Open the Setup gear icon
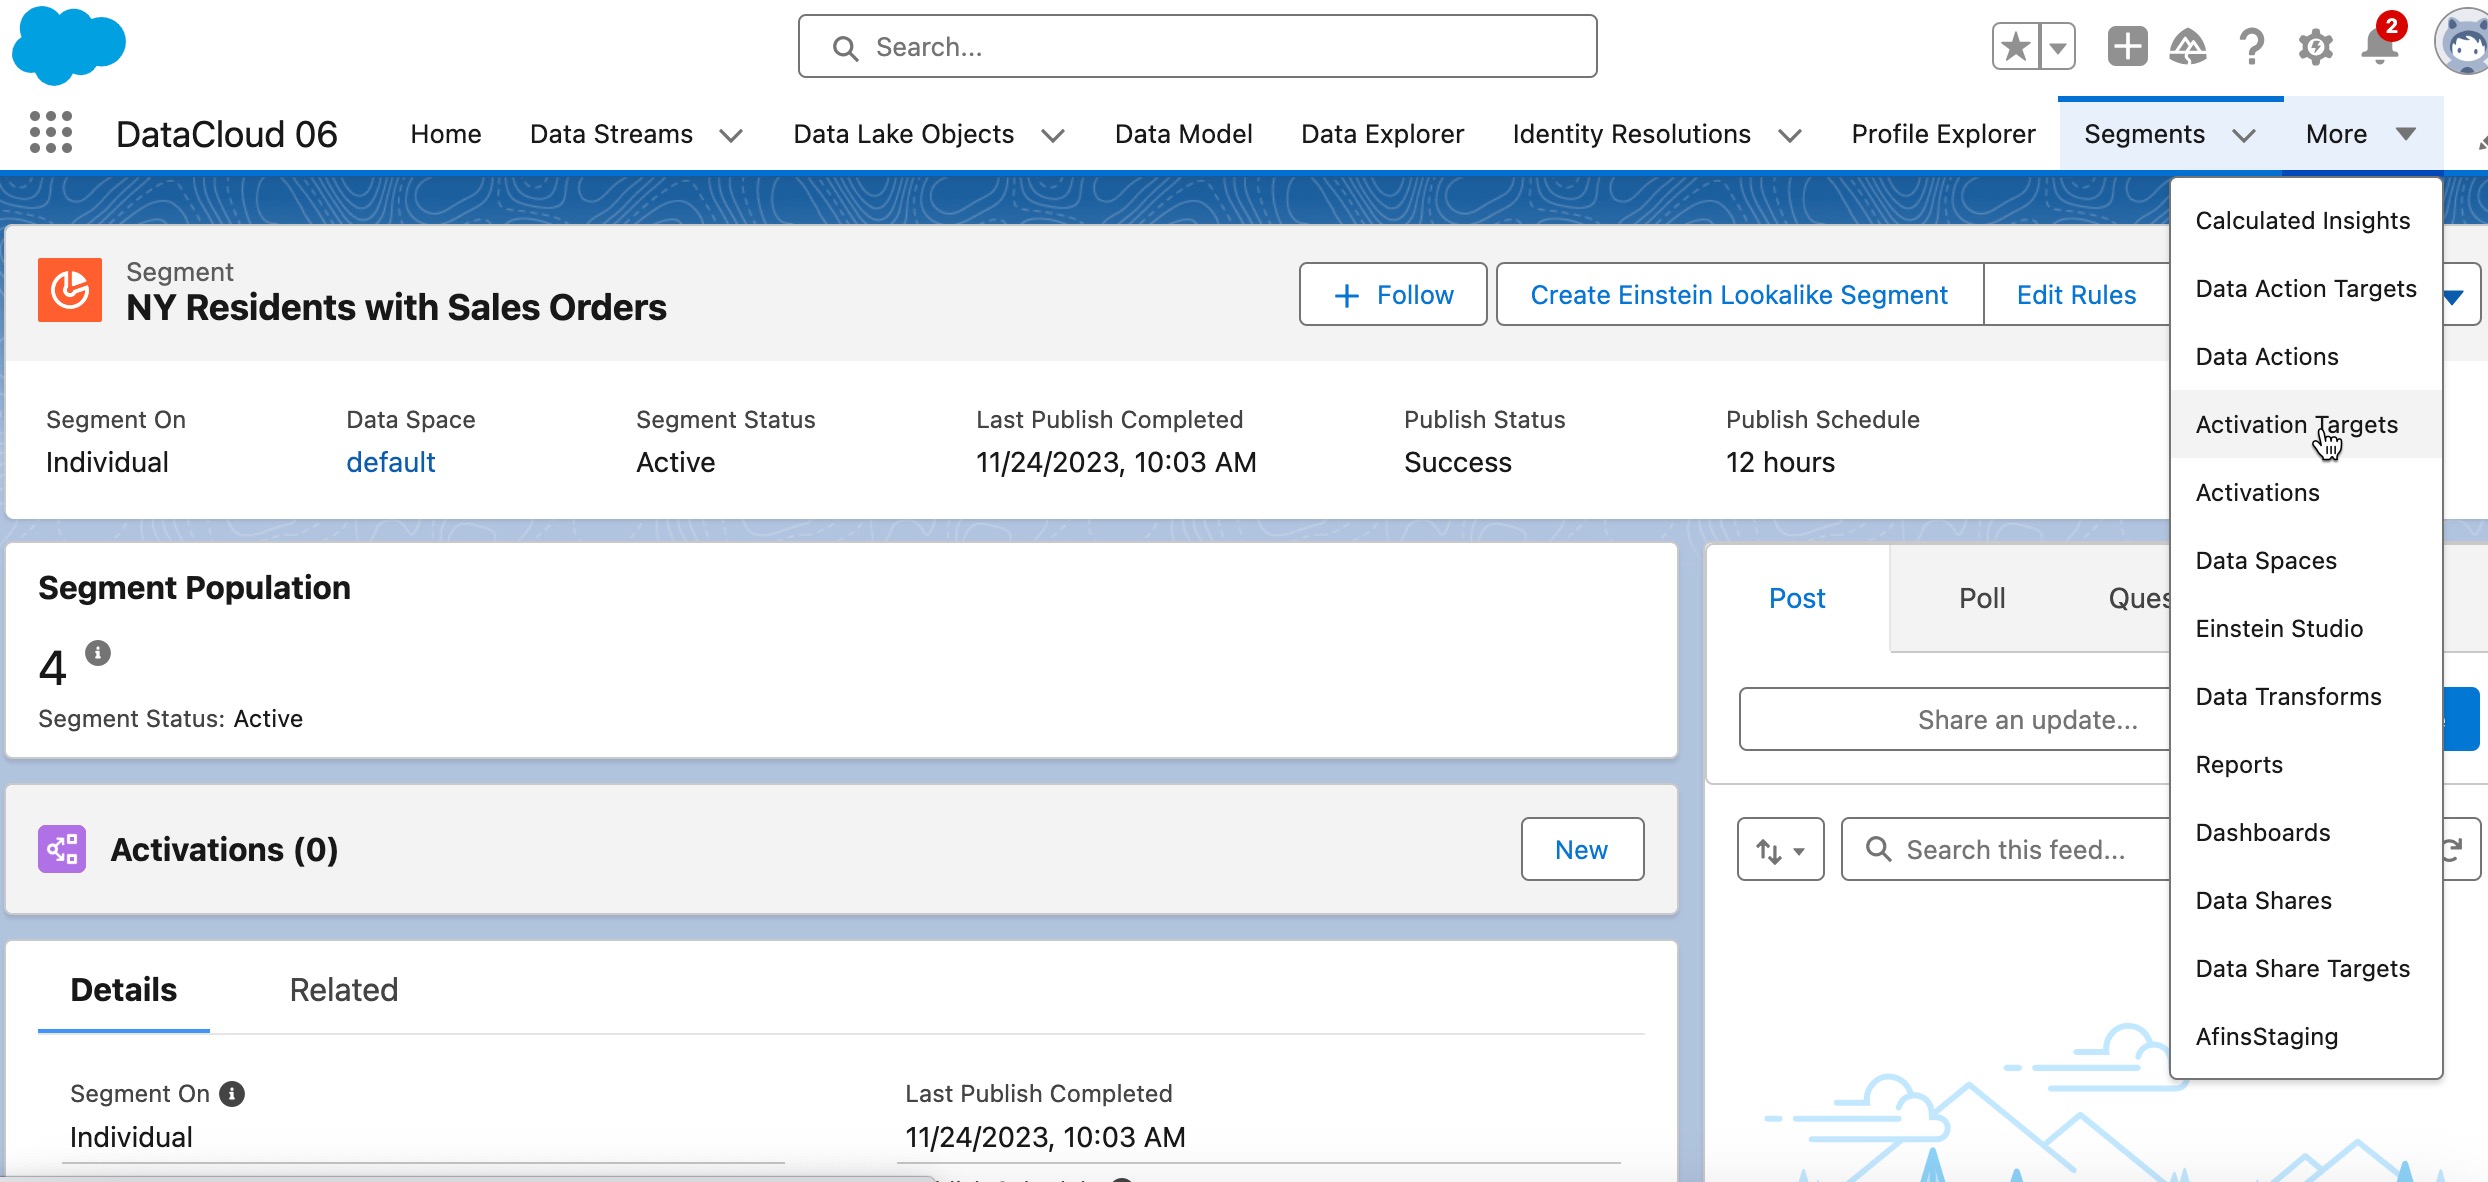Viewport: 2488px width, 1182px height. click(2315, 46)
